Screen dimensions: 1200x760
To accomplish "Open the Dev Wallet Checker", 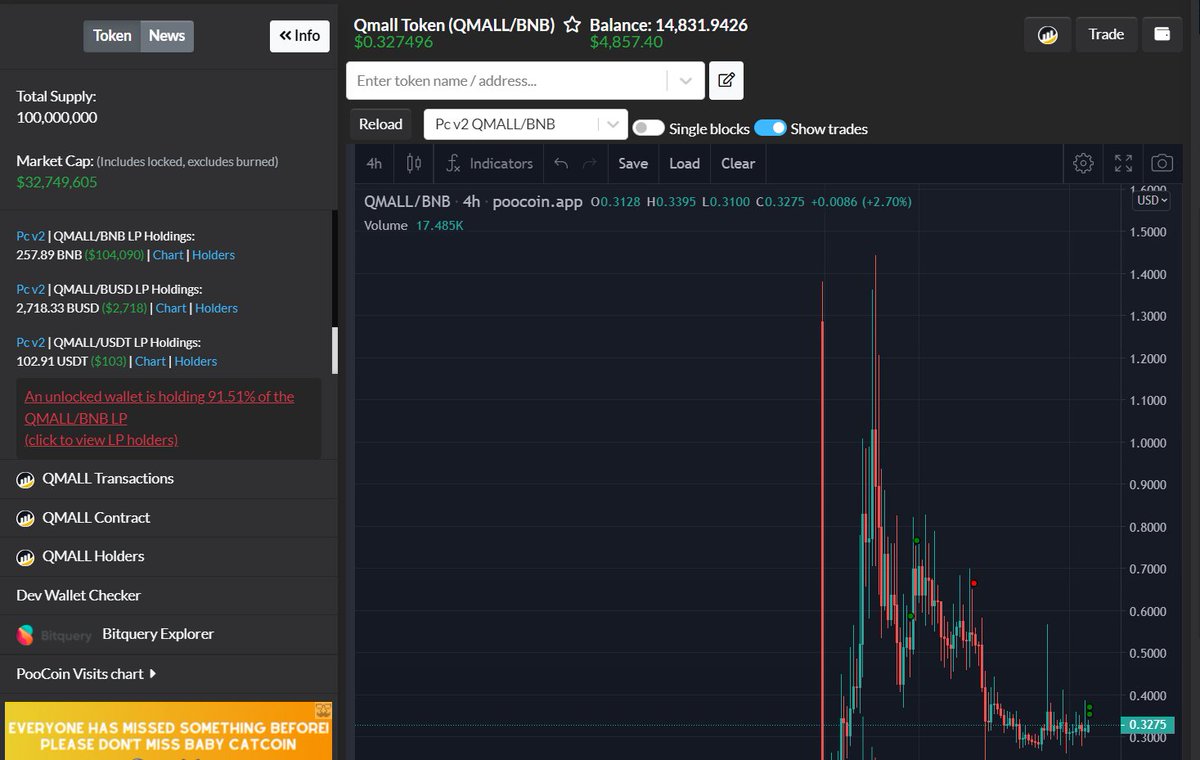I will point(78,595).
